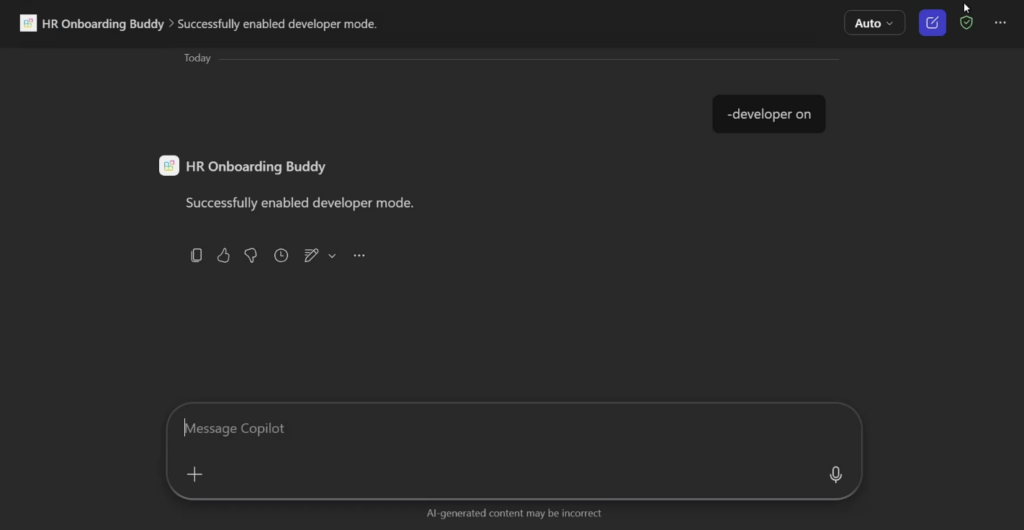Click the microphone icon

tap(836, 474)
